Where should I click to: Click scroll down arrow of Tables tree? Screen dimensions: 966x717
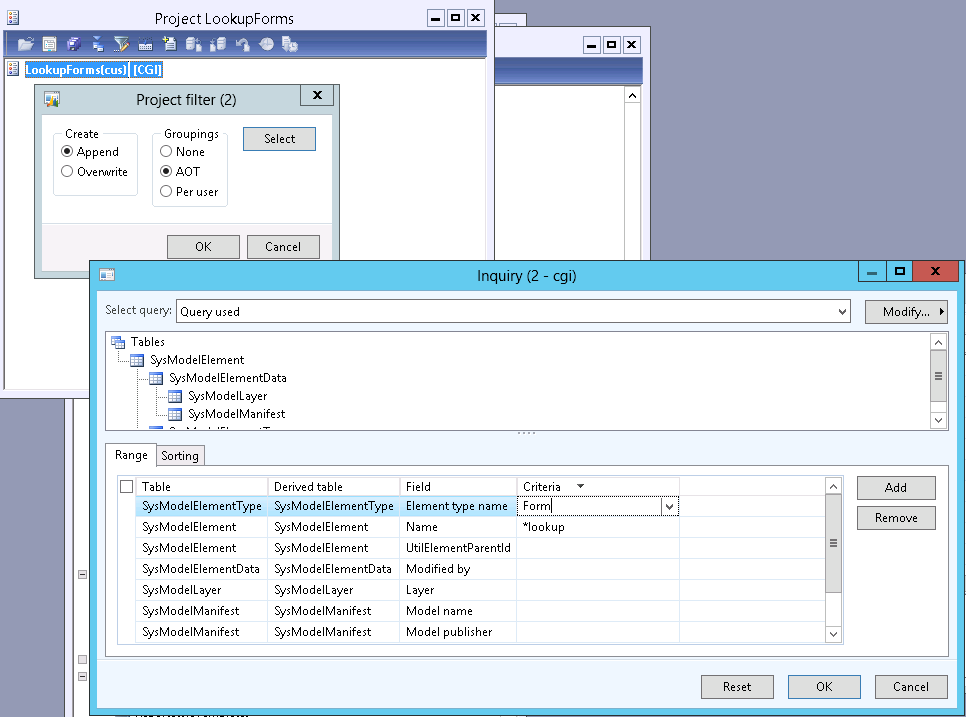[938, 420]
